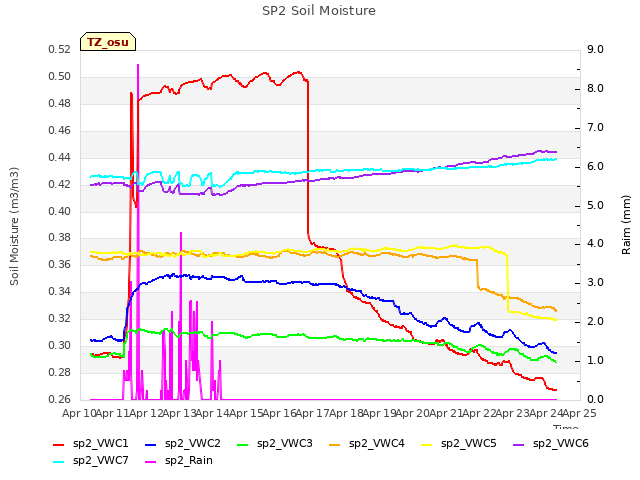Click the yellow sp2_VWC5 legend swatch

point(427,444)
